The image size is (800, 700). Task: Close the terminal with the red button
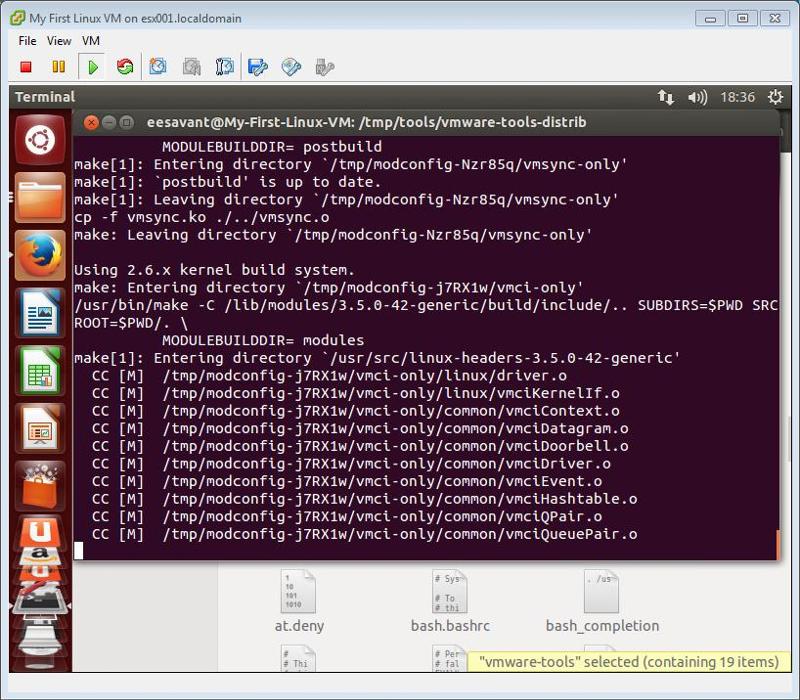91,122
